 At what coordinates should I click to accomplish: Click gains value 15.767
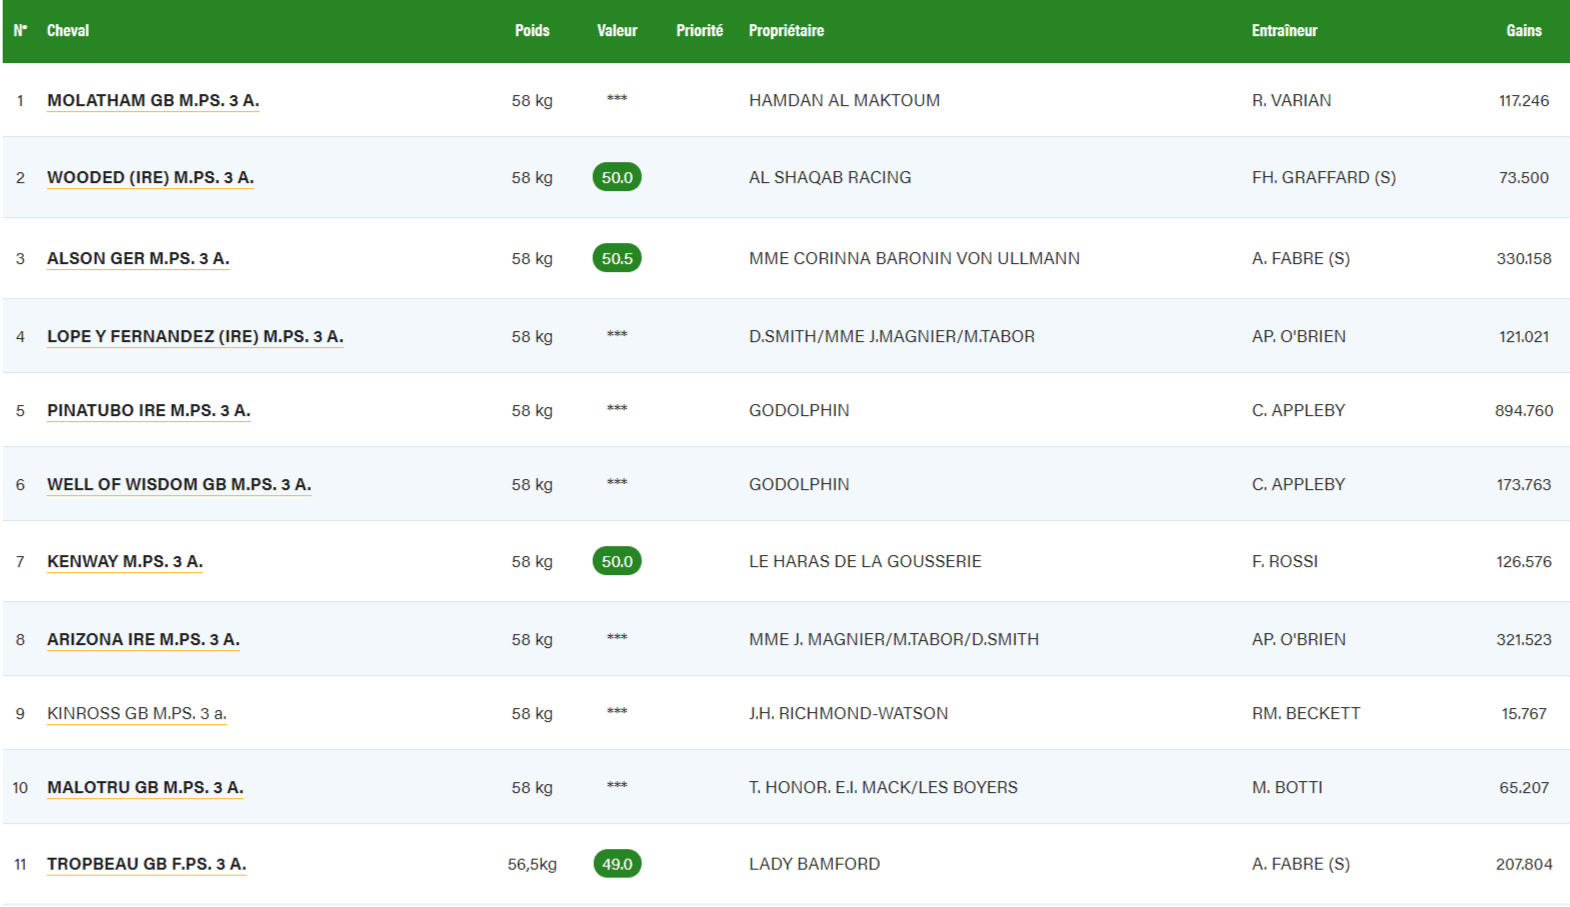[1524, 714]
